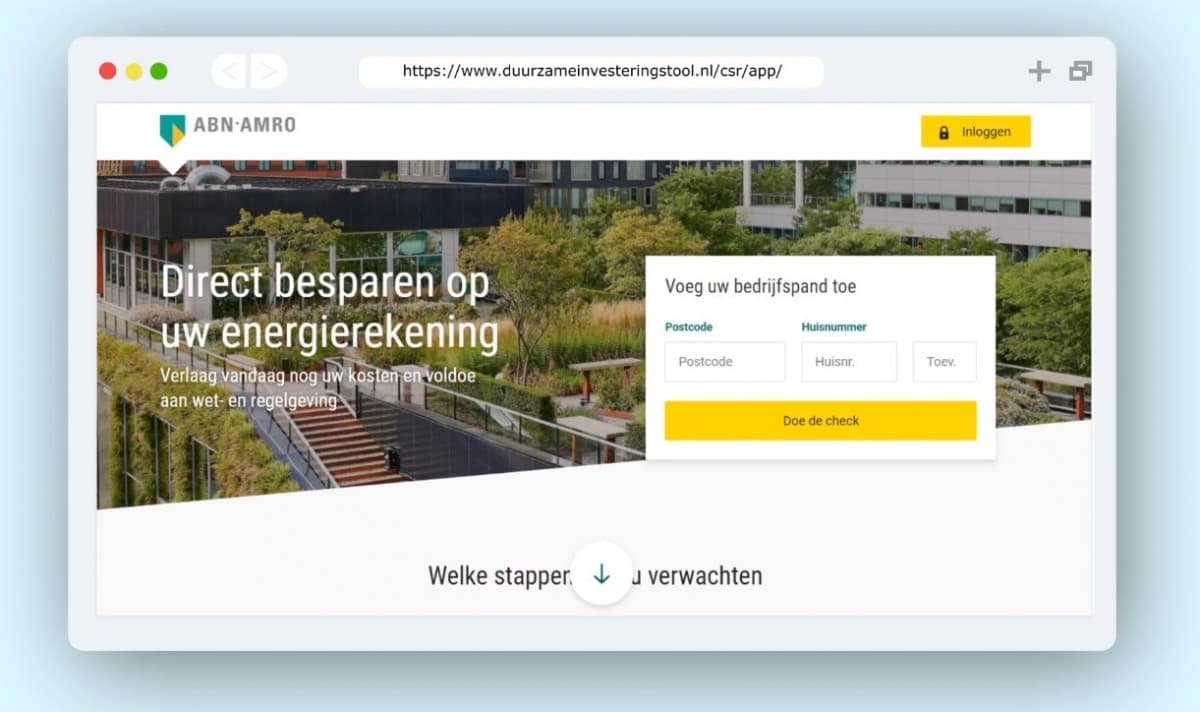Show all tabs overview icon
Screen dimensions: 1200x712
click(x=1080, y=71)
